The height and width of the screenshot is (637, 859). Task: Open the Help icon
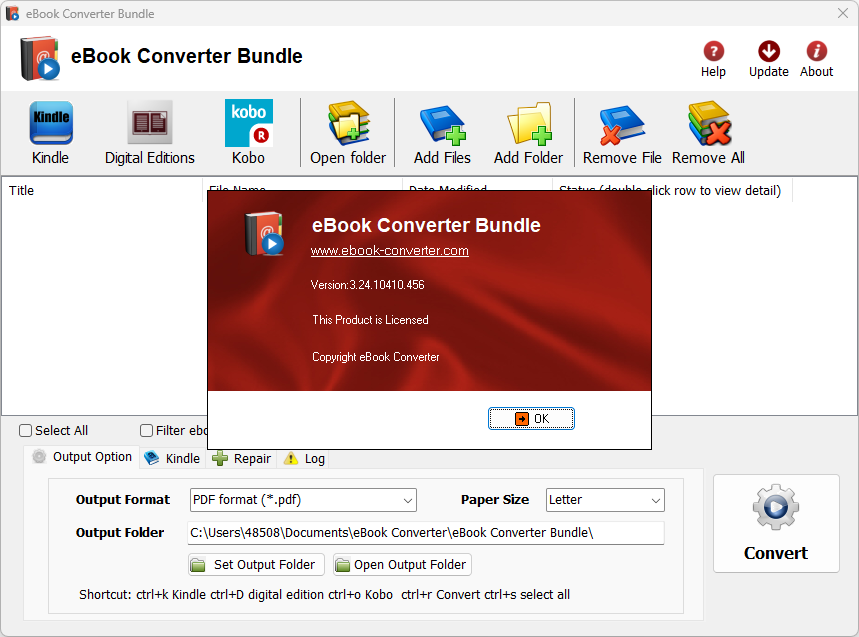[x=713, y=59]
